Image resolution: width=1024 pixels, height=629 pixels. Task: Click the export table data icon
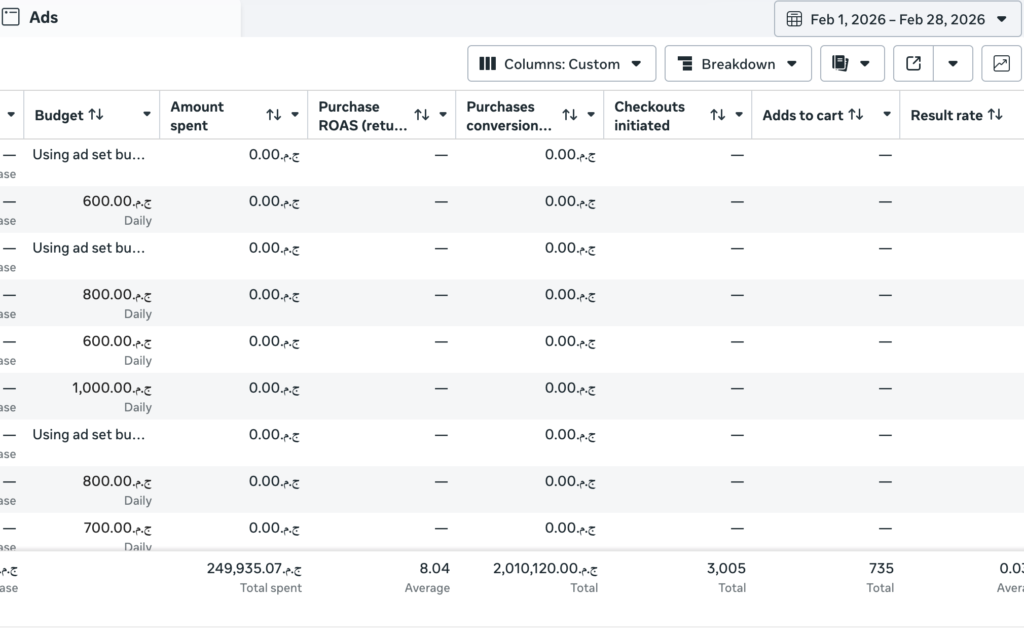[x=914, y=63]
